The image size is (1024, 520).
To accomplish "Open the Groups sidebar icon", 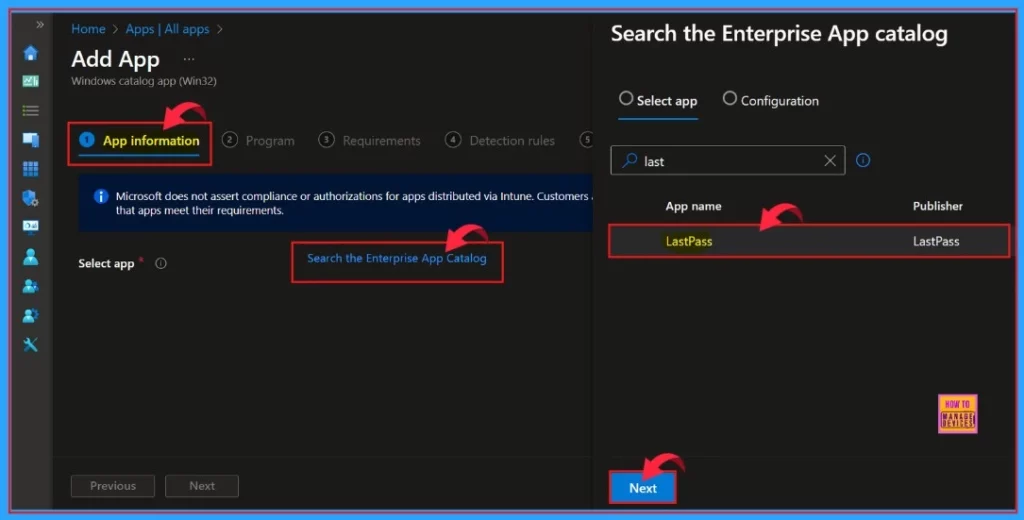I will coord(30,286).
